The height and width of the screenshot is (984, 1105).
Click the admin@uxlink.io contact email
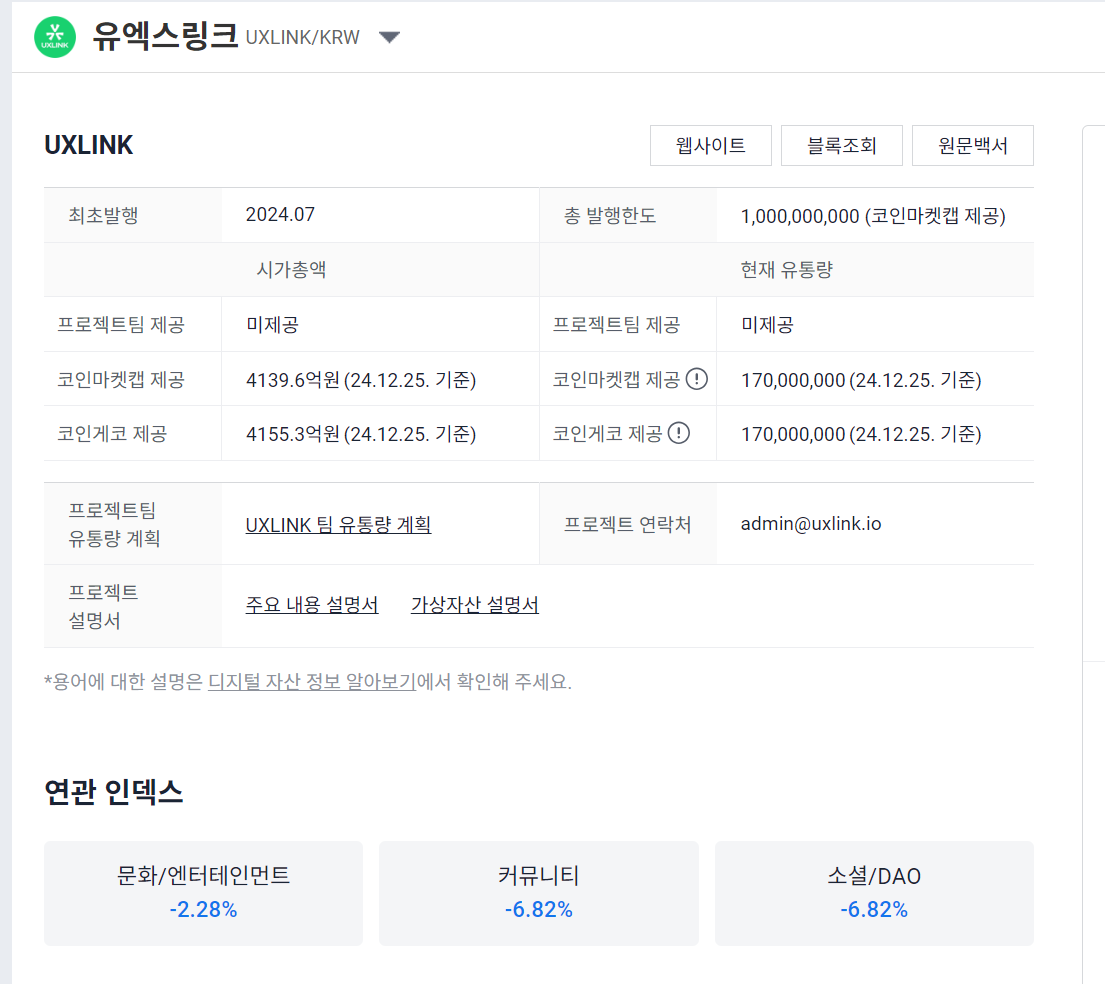pos(810,524)
